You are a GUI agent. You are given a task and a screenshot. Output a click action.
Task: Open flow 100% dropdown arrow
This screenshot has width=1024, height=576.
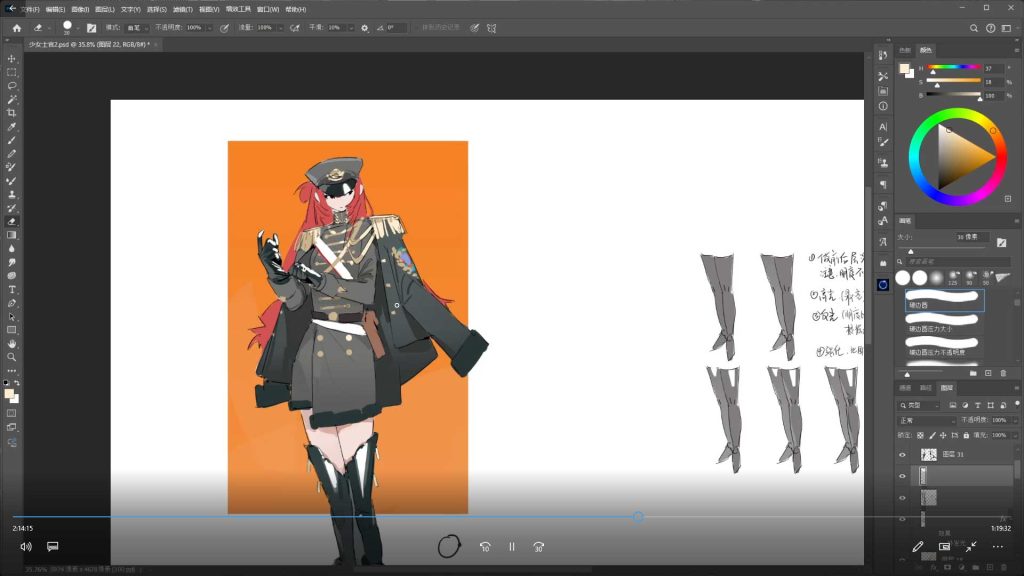pos(280,28)
